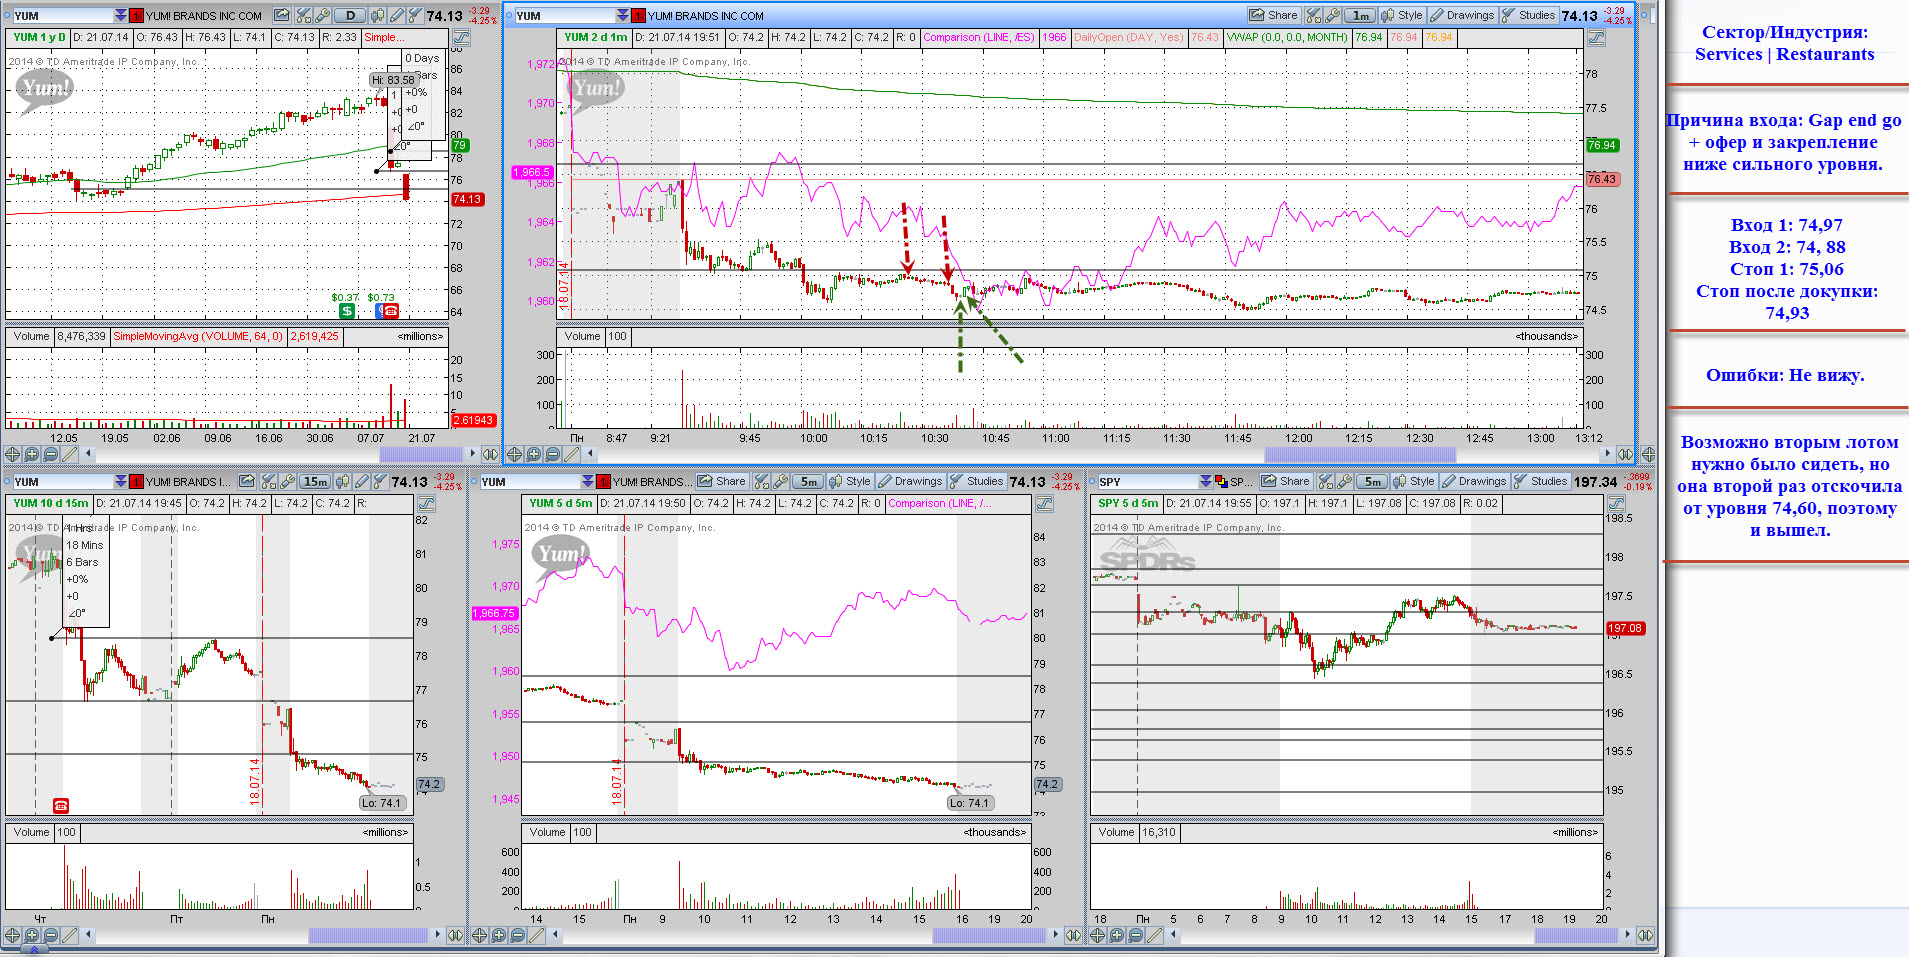Expand symbol dropdown on SPY chart
The image size is (1909, 957).
coord(1206,482)
